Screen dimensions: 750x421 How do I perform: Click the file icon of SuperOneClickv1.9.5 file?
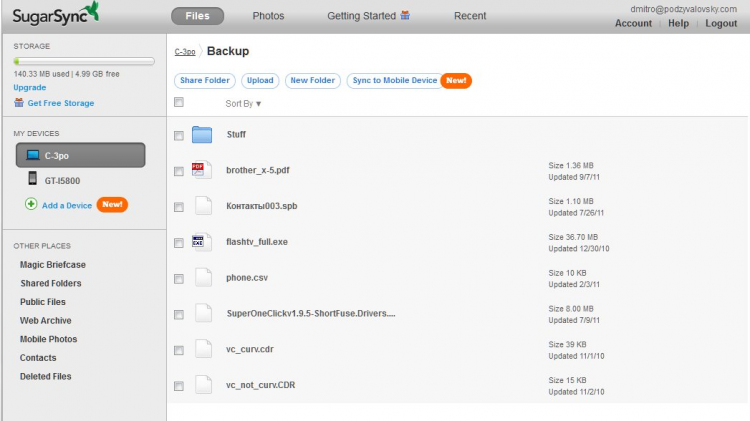pyautogui.click(x=203, y=313)
